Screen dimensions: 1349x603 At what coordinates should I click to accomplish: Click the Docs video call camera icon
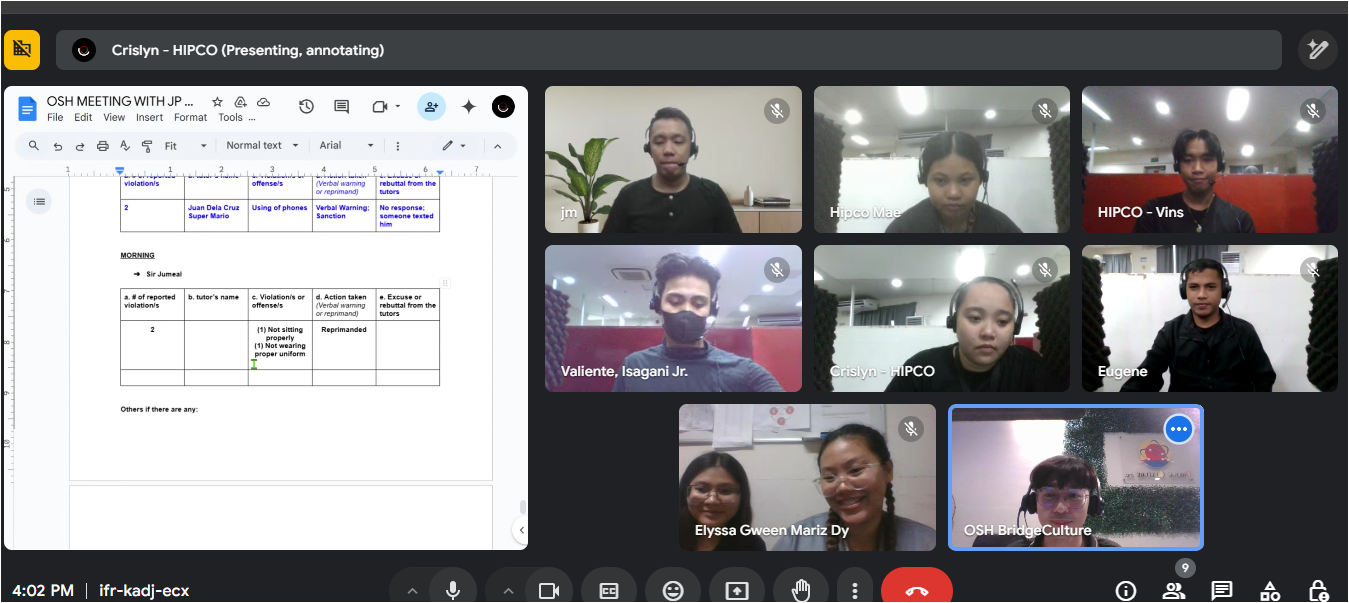tap(380, 106)
